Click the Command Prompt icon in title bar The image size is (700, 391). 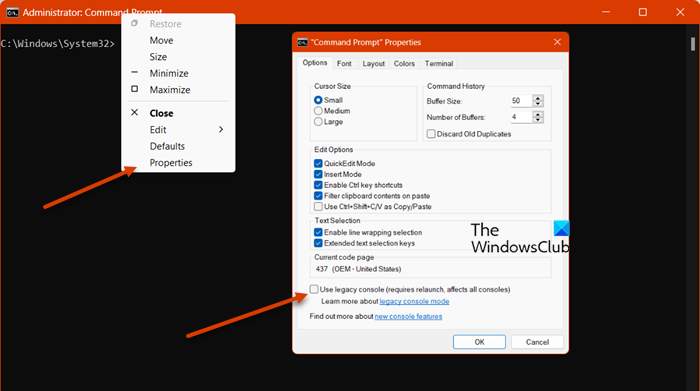tap(12, 12)
